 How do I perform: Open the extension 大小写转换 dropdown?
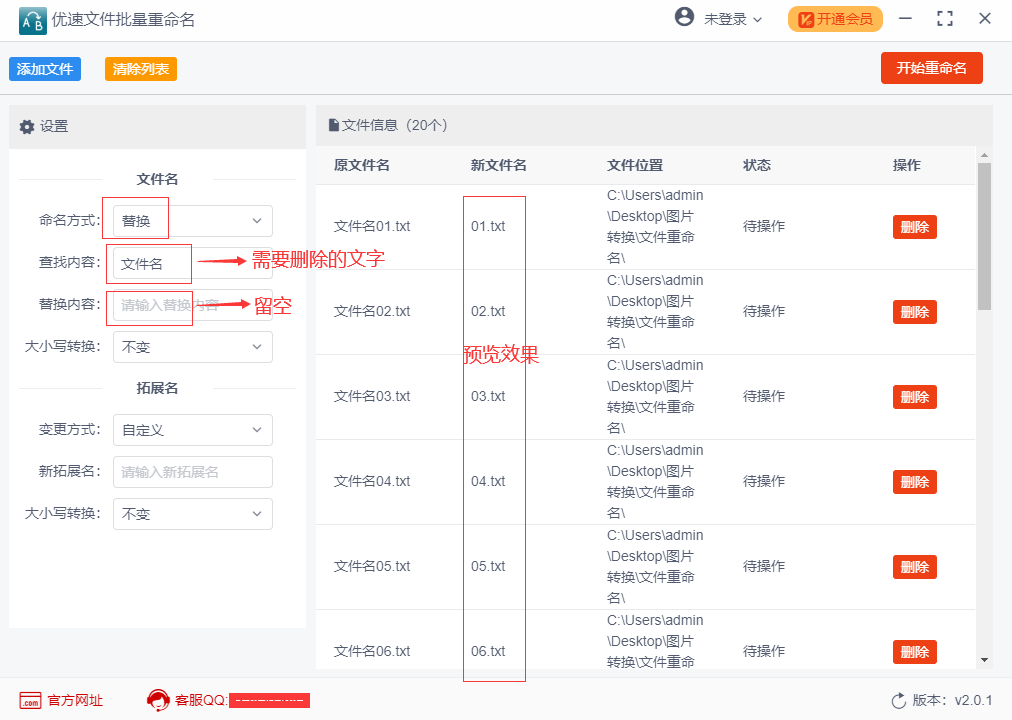tap(192, 514)
